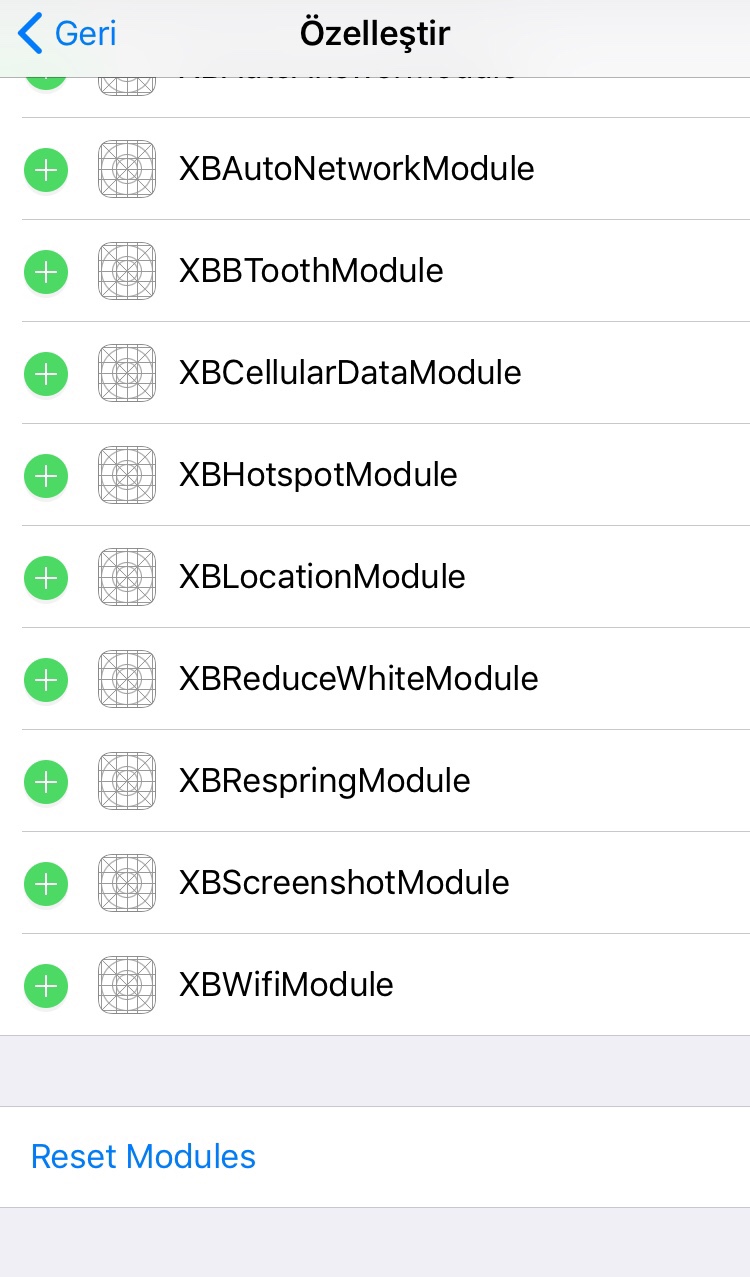Tap the XBHotspotModule placeholder icon
The height and width of the screenshot is (1277, 750).
pos(127,475)
